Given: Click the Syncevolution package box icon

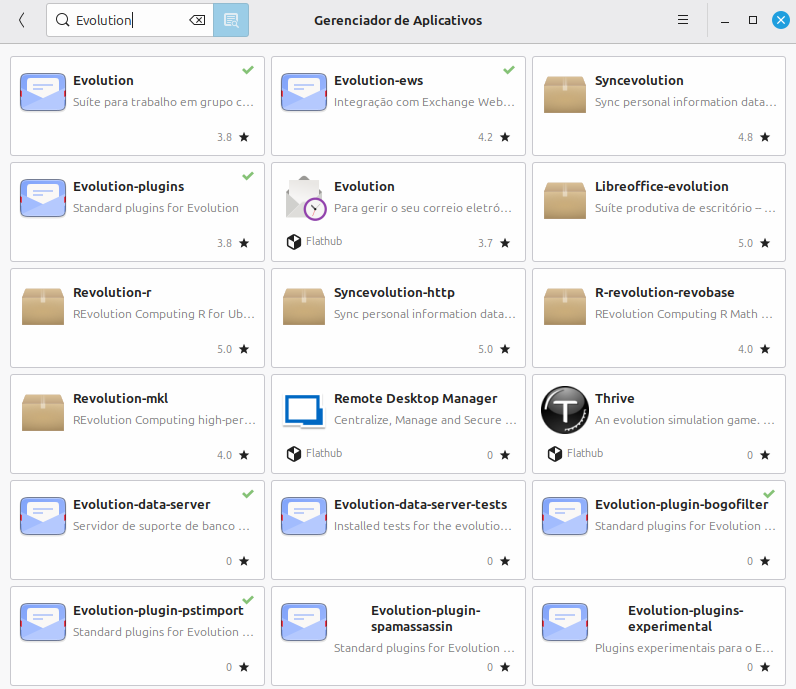Looking at the screenshot, I should click(x=565, y=92).
